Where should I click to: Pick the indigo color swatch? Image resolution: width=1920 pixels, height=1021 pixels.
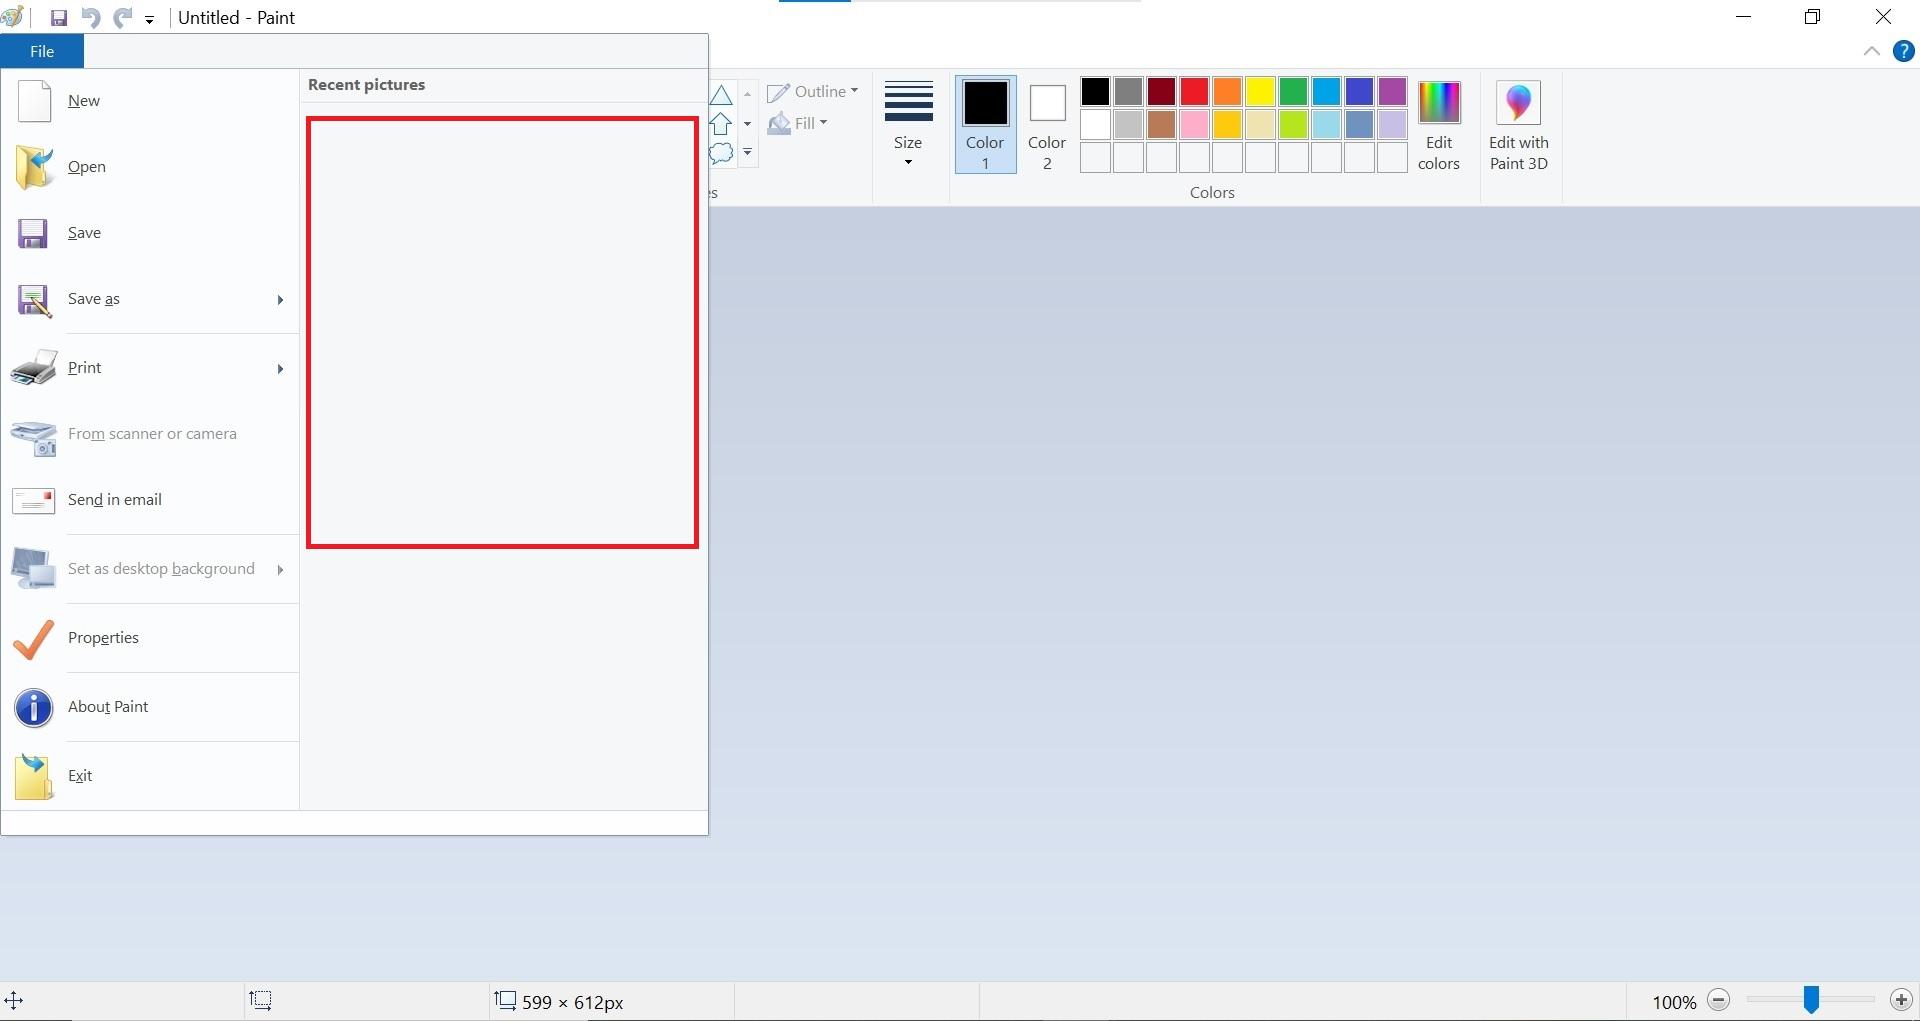[x=1359, y=92]
